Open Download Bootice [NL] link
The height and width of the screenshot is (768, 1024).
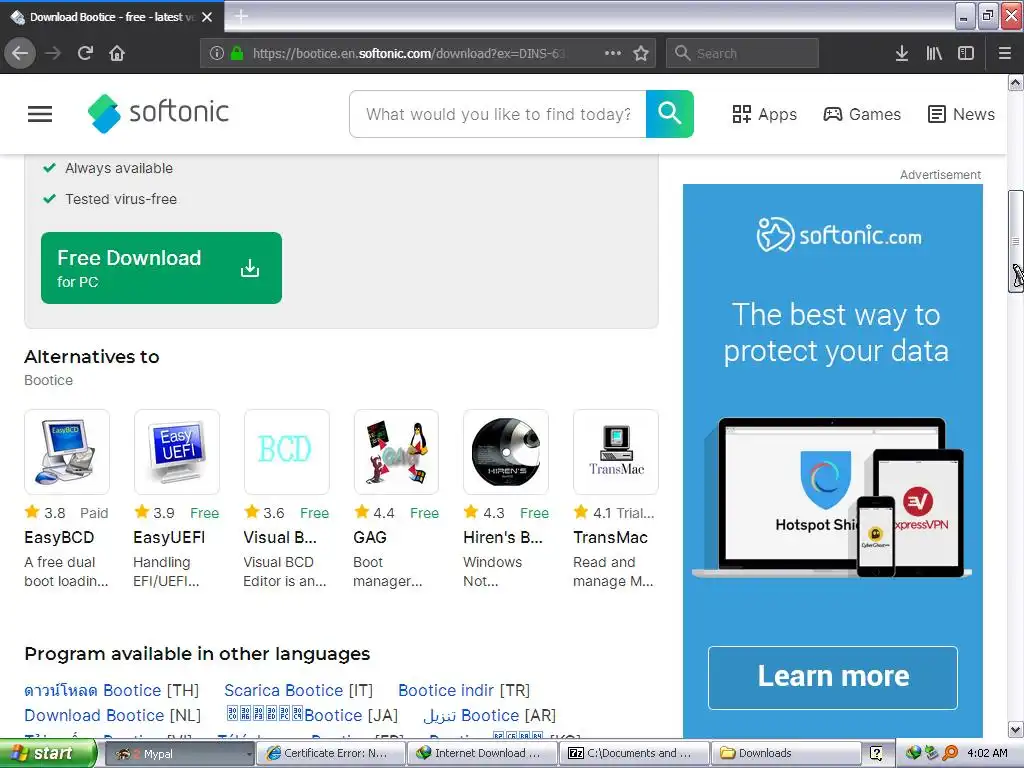click(x=112, y=716)
